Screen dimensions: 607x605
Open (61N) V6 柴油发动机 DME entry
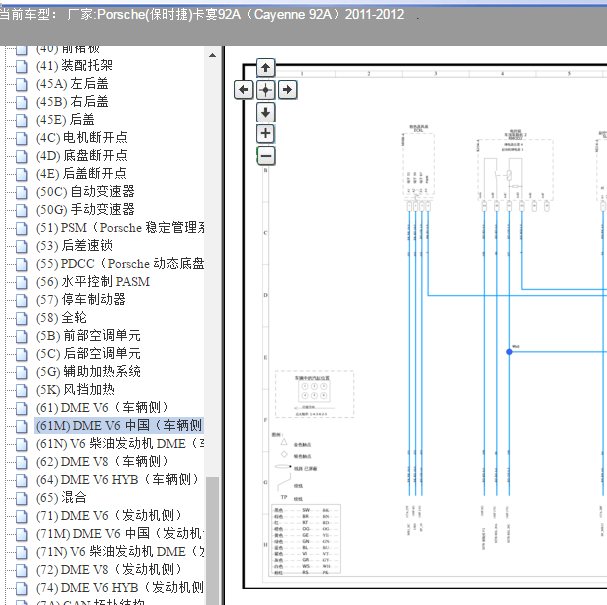[120, 444]
